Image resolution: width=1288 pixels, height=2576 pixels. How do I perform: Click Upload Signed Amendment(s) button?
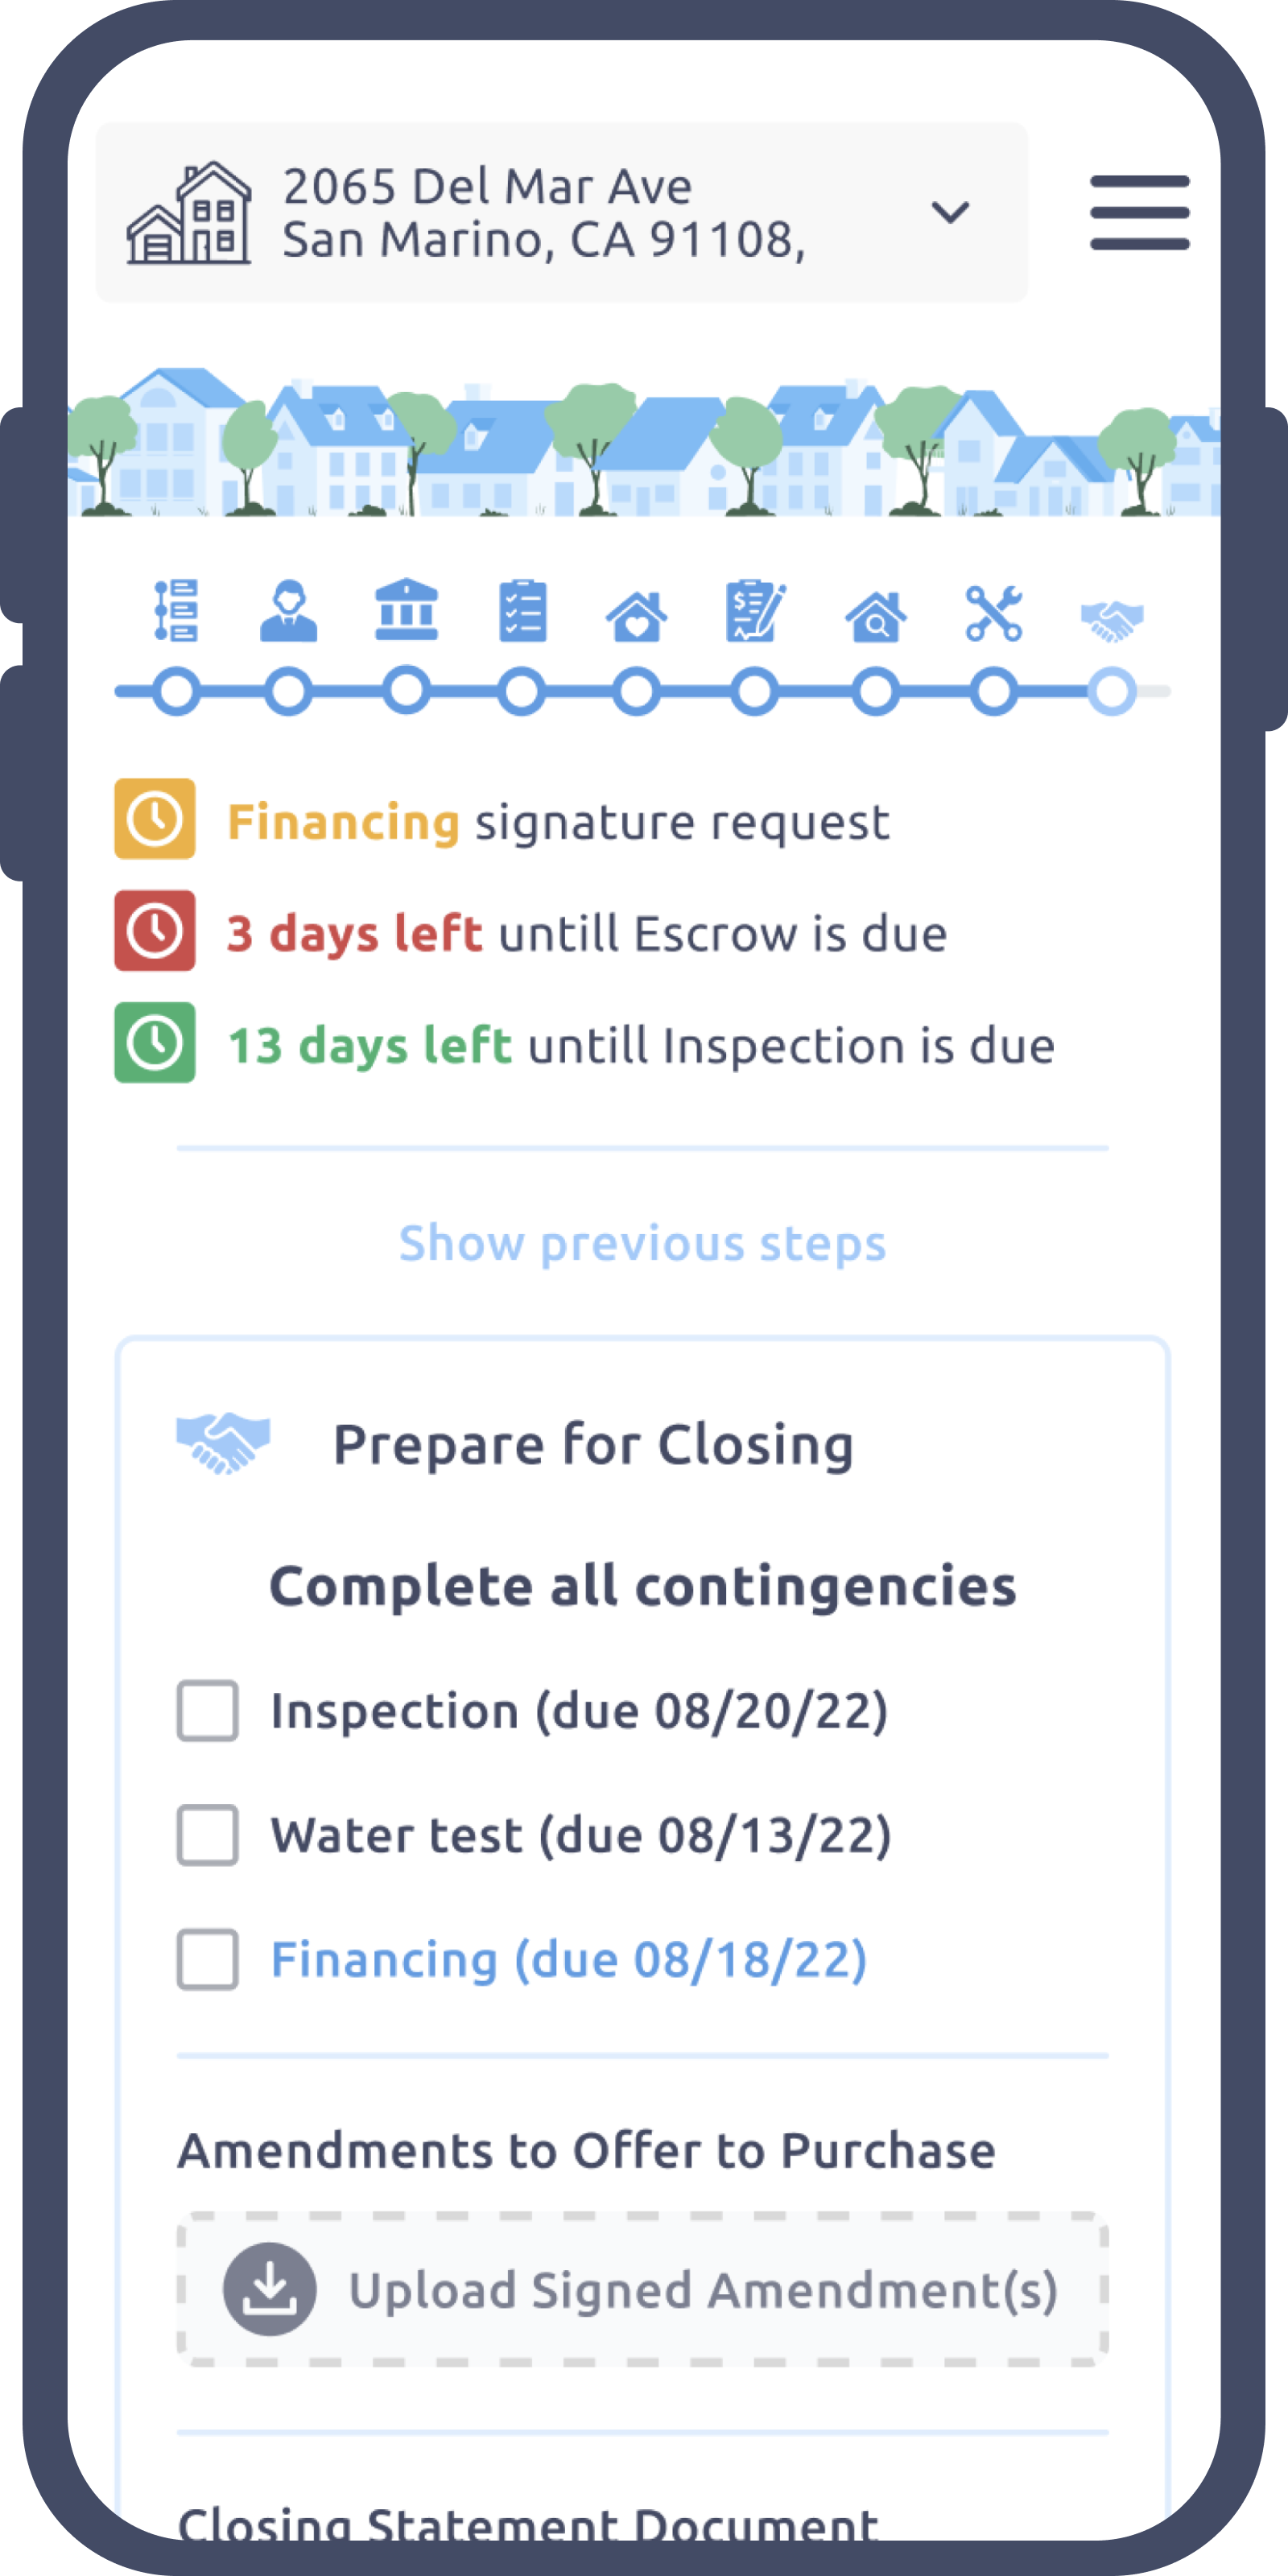point(642,2289)
